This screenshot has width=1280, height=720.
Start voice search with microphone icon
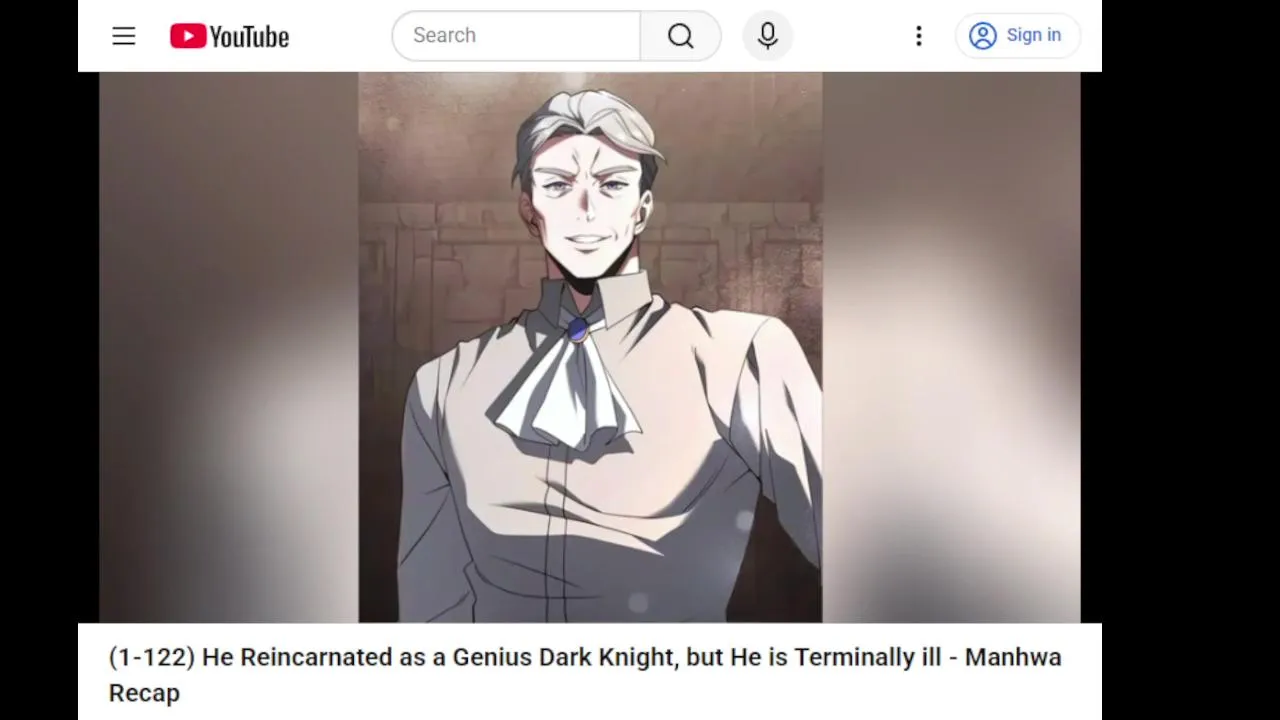(x=767, y=36)
